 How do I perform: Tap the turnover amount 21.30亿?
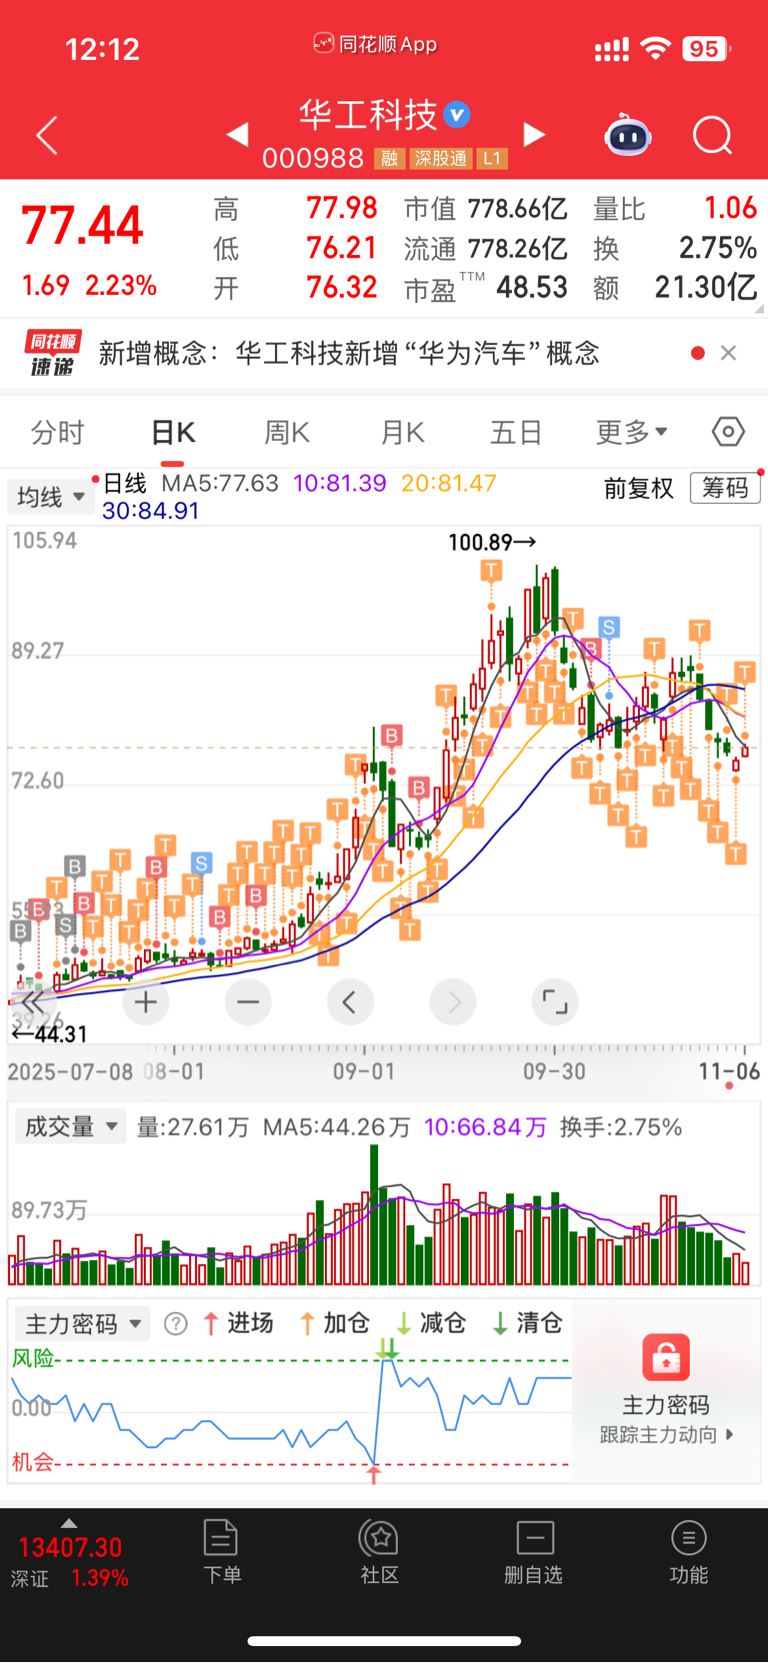(705, 288)
